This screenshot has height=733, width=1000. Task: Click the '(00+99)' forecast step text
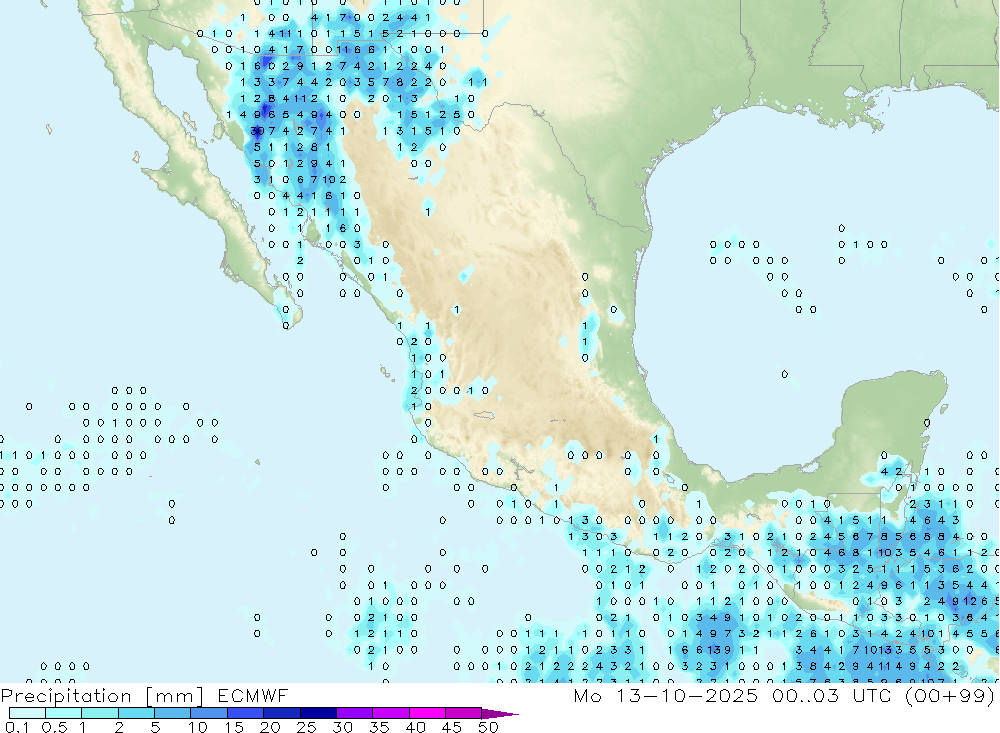(950, 695)
